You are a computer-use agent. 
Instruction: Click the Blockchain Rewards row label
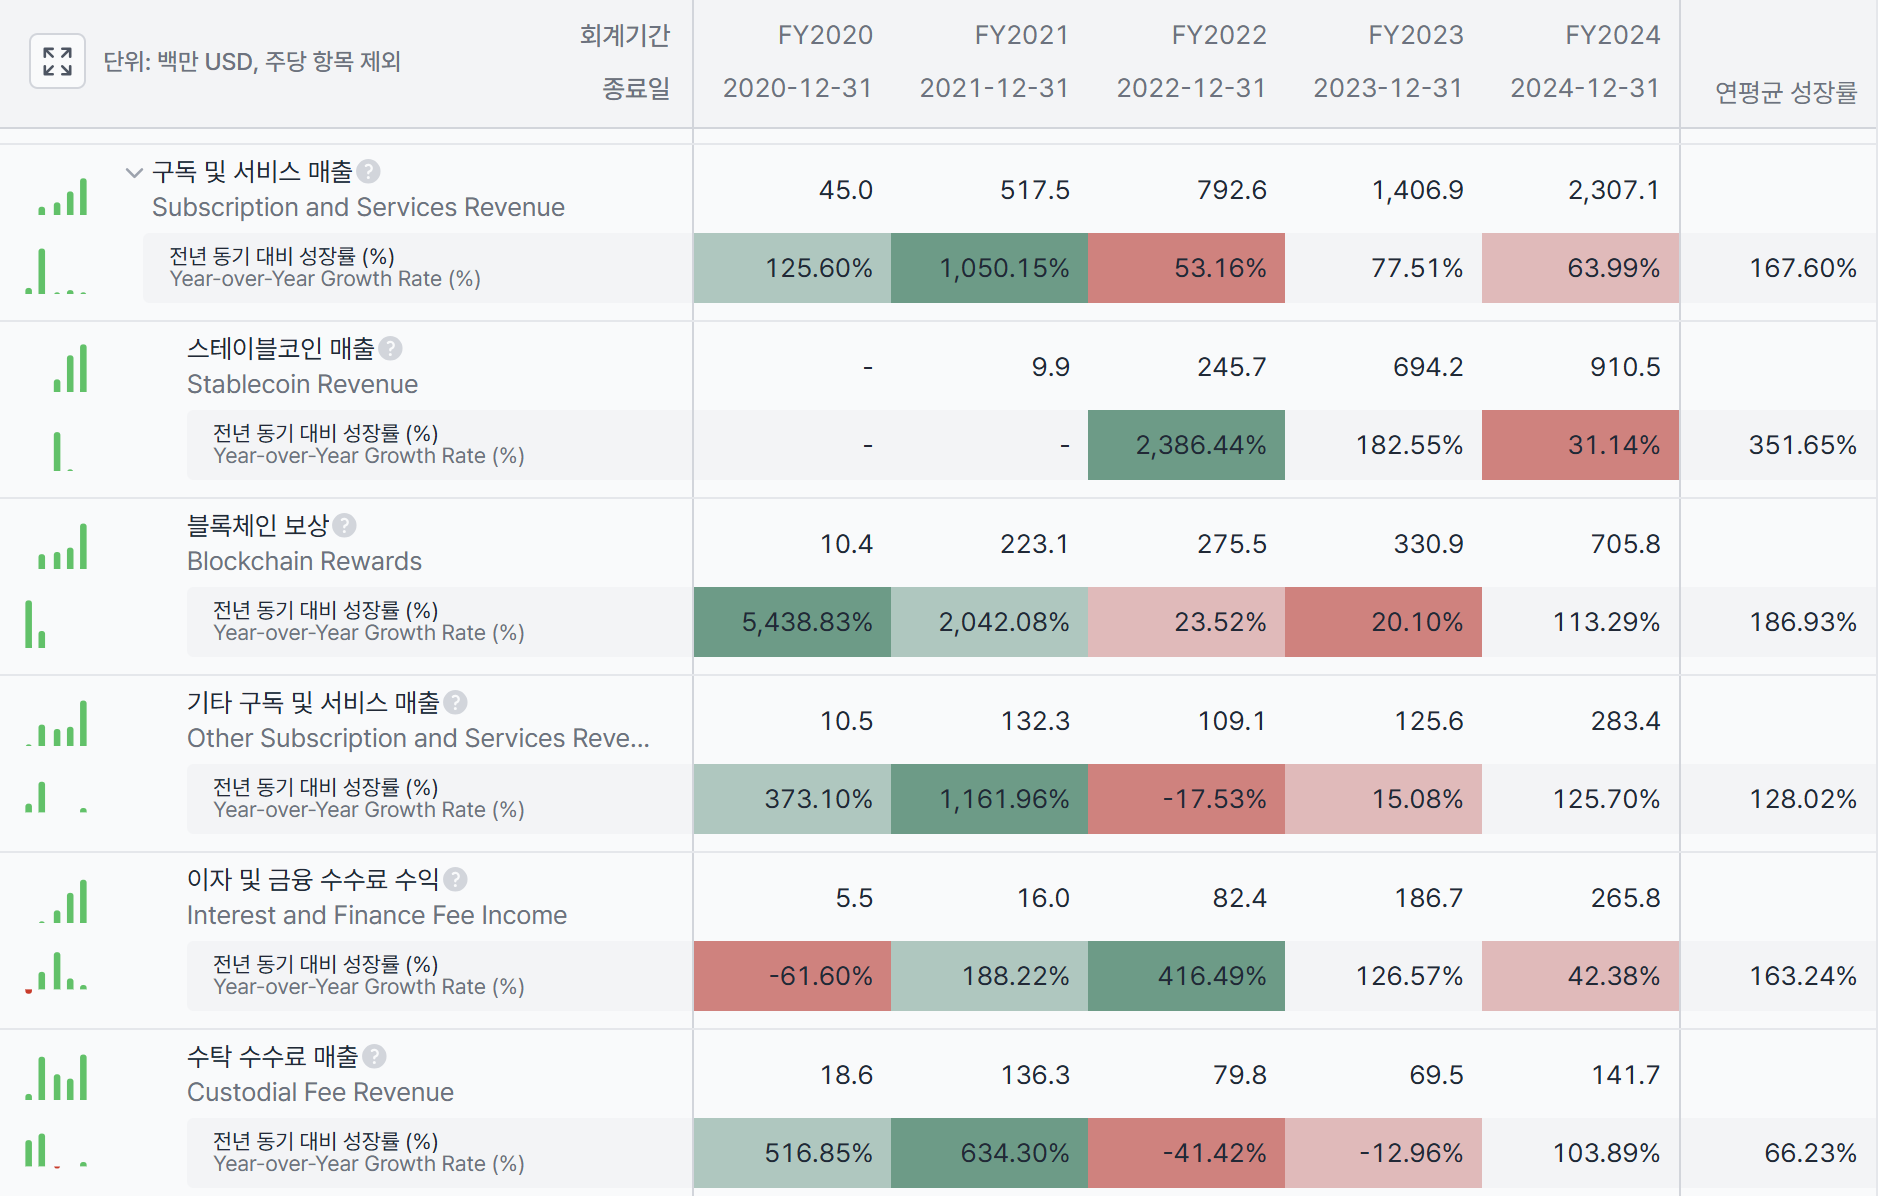point(304,561)
